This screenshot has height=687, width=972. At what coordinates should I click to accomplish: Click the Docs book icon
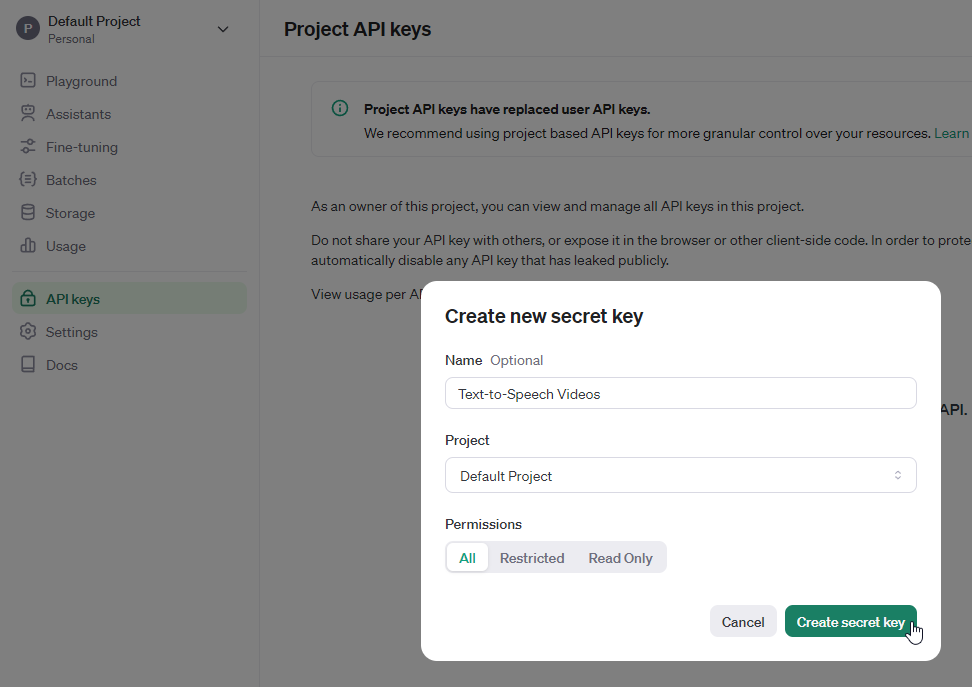(28, 365)
